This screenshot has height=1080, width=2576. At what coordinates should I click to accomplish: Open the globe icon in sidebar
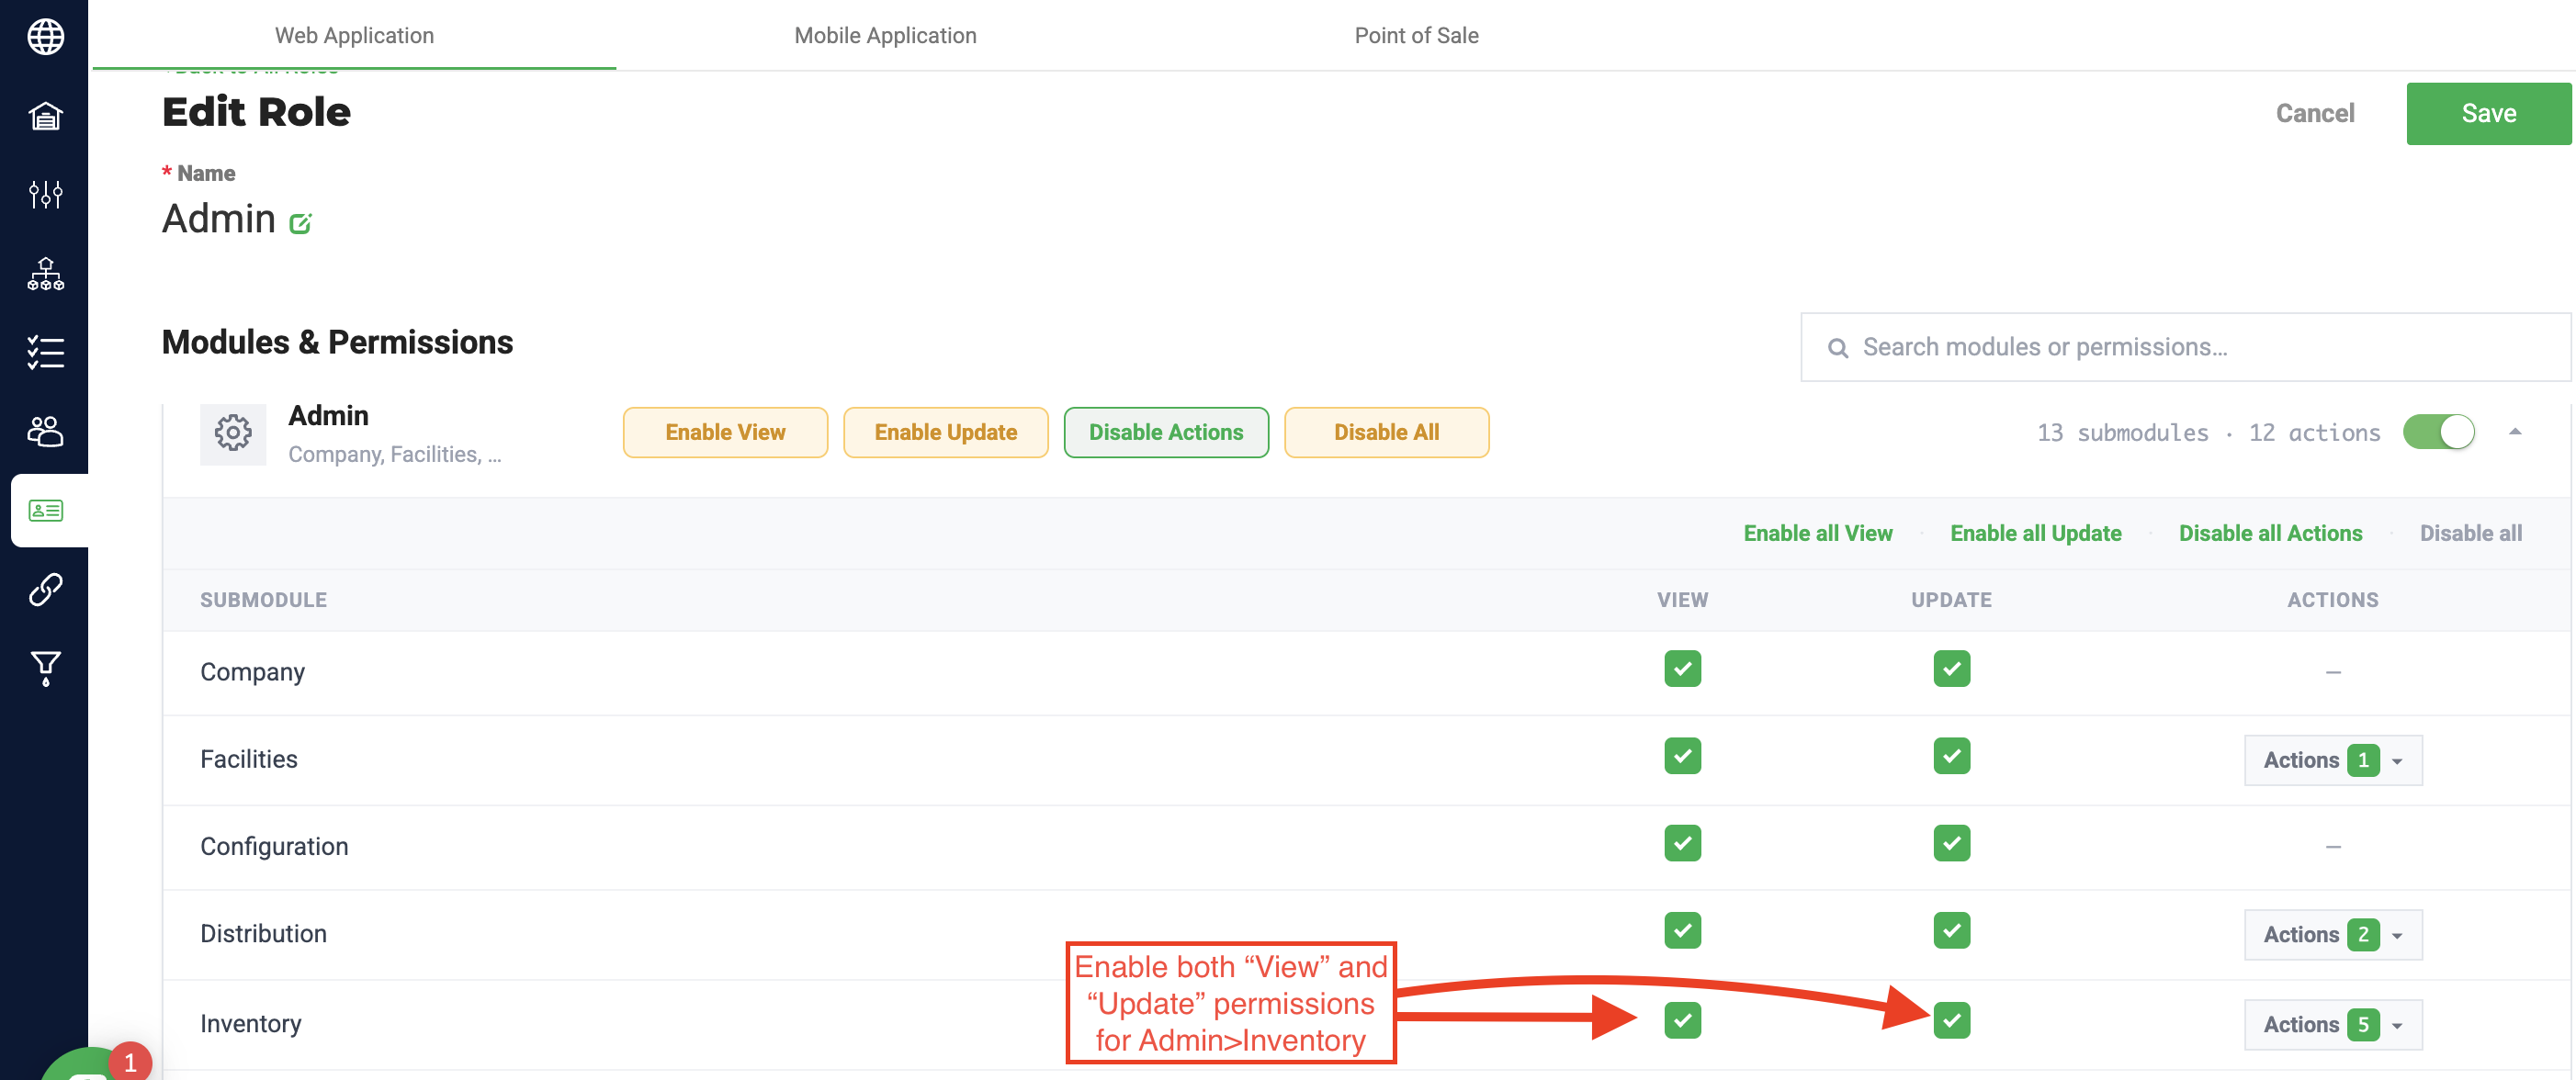tap(45, 37)
